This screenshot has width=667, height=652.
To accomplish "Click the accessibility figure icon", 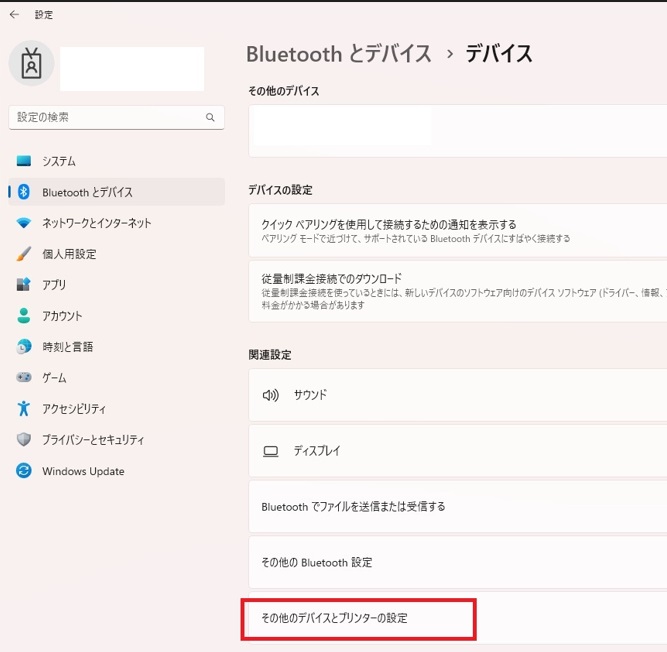I will tap(24, 408).
